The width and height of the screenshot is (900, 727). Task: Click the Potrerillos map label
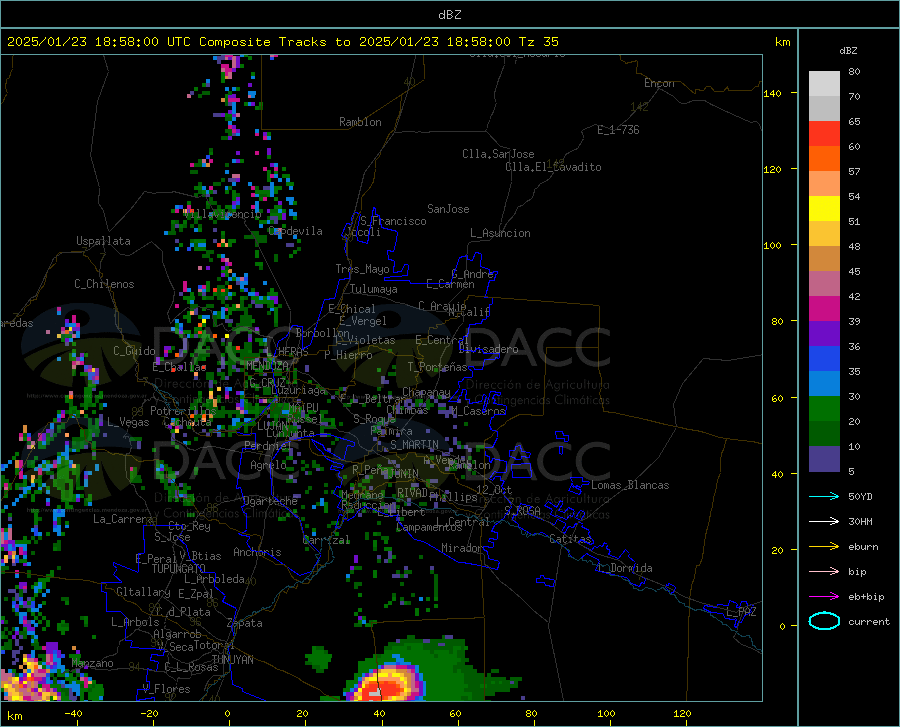click(x=183, y=411)
